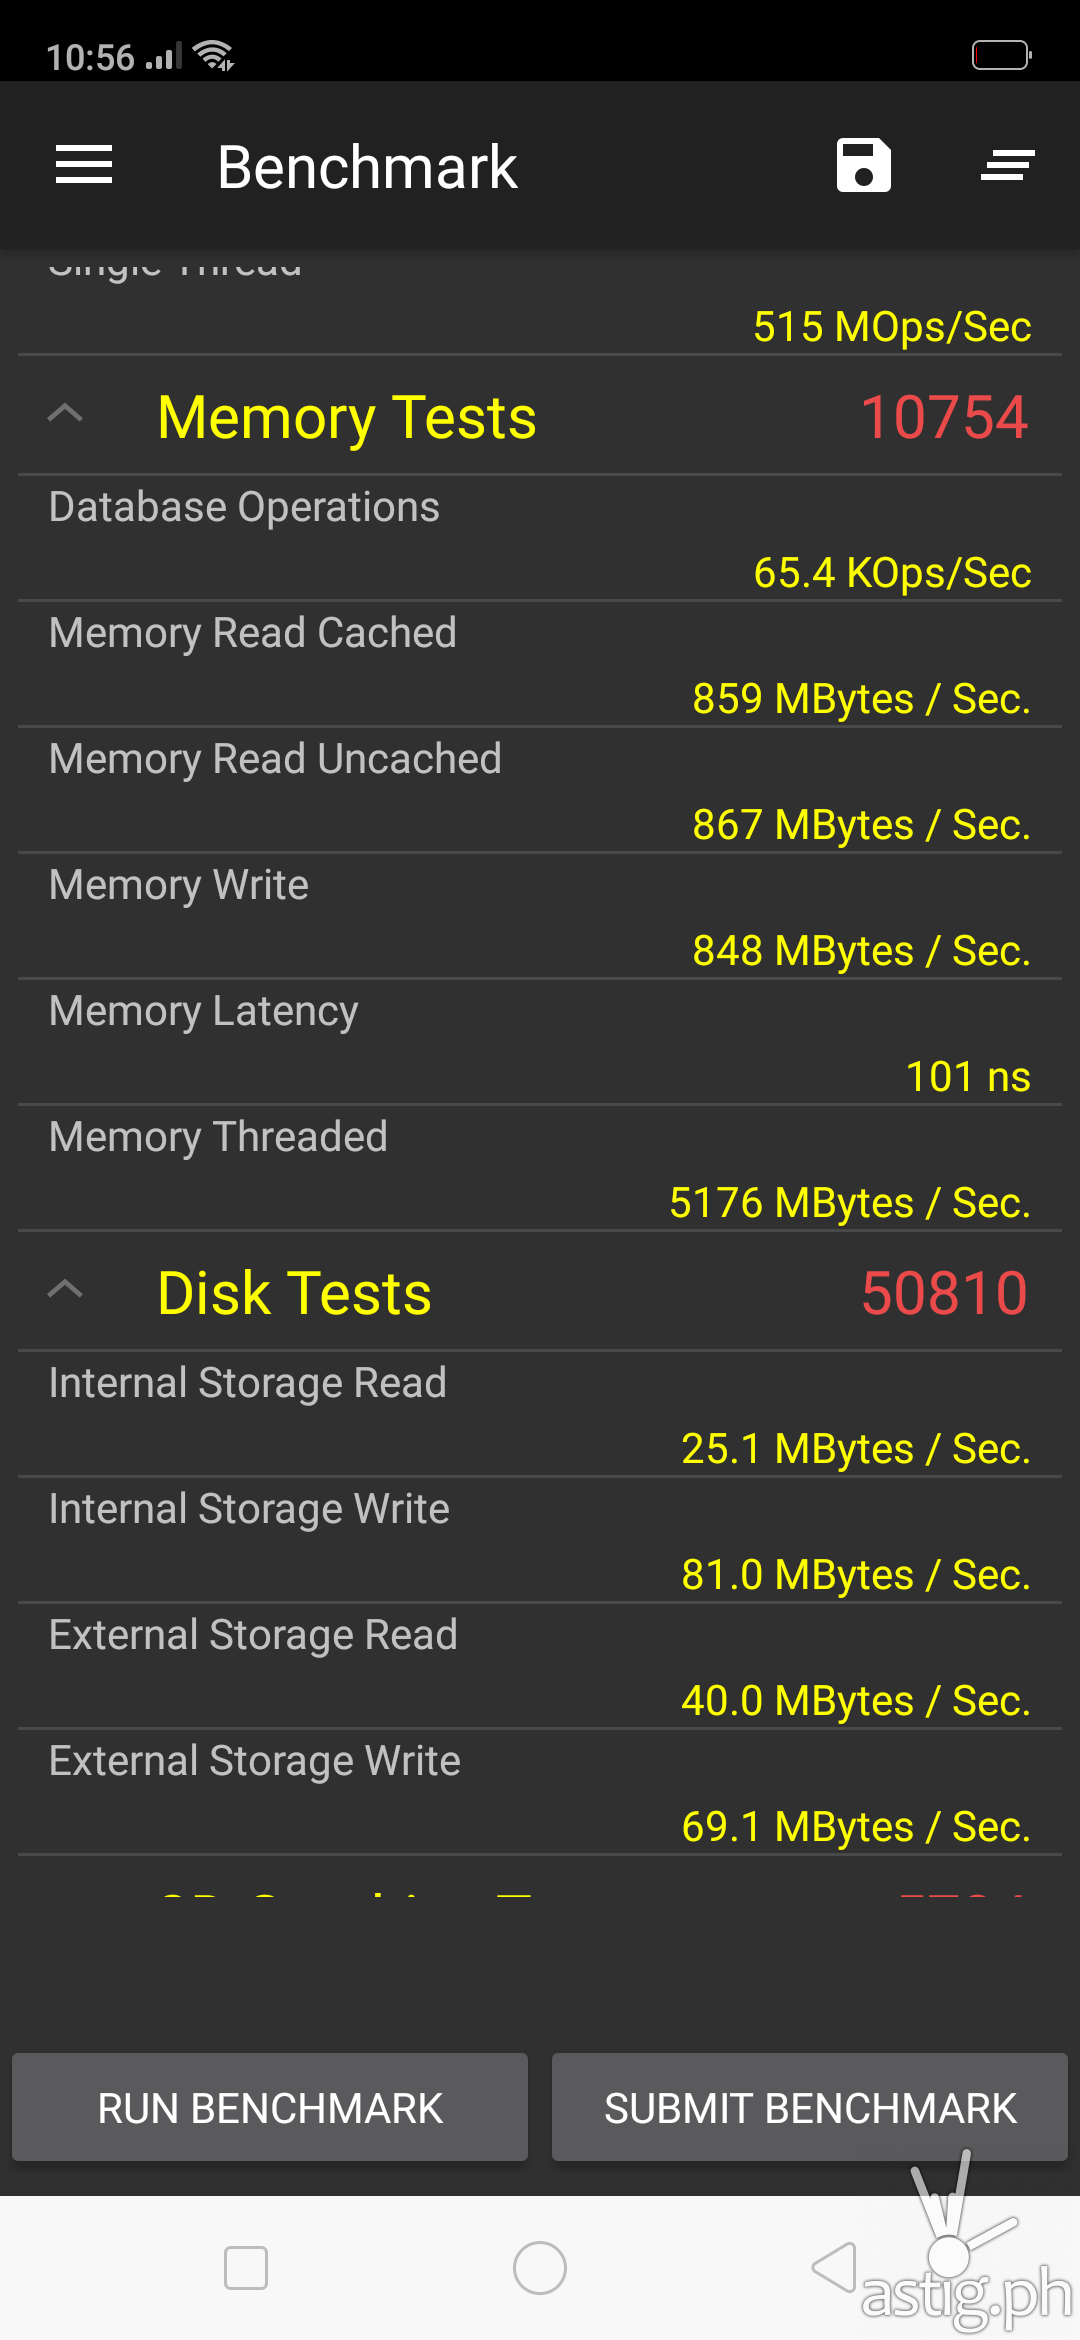Collapse the Disk Tests section chevron
Screen dimensions: 1080x2340
point(66,1291)
